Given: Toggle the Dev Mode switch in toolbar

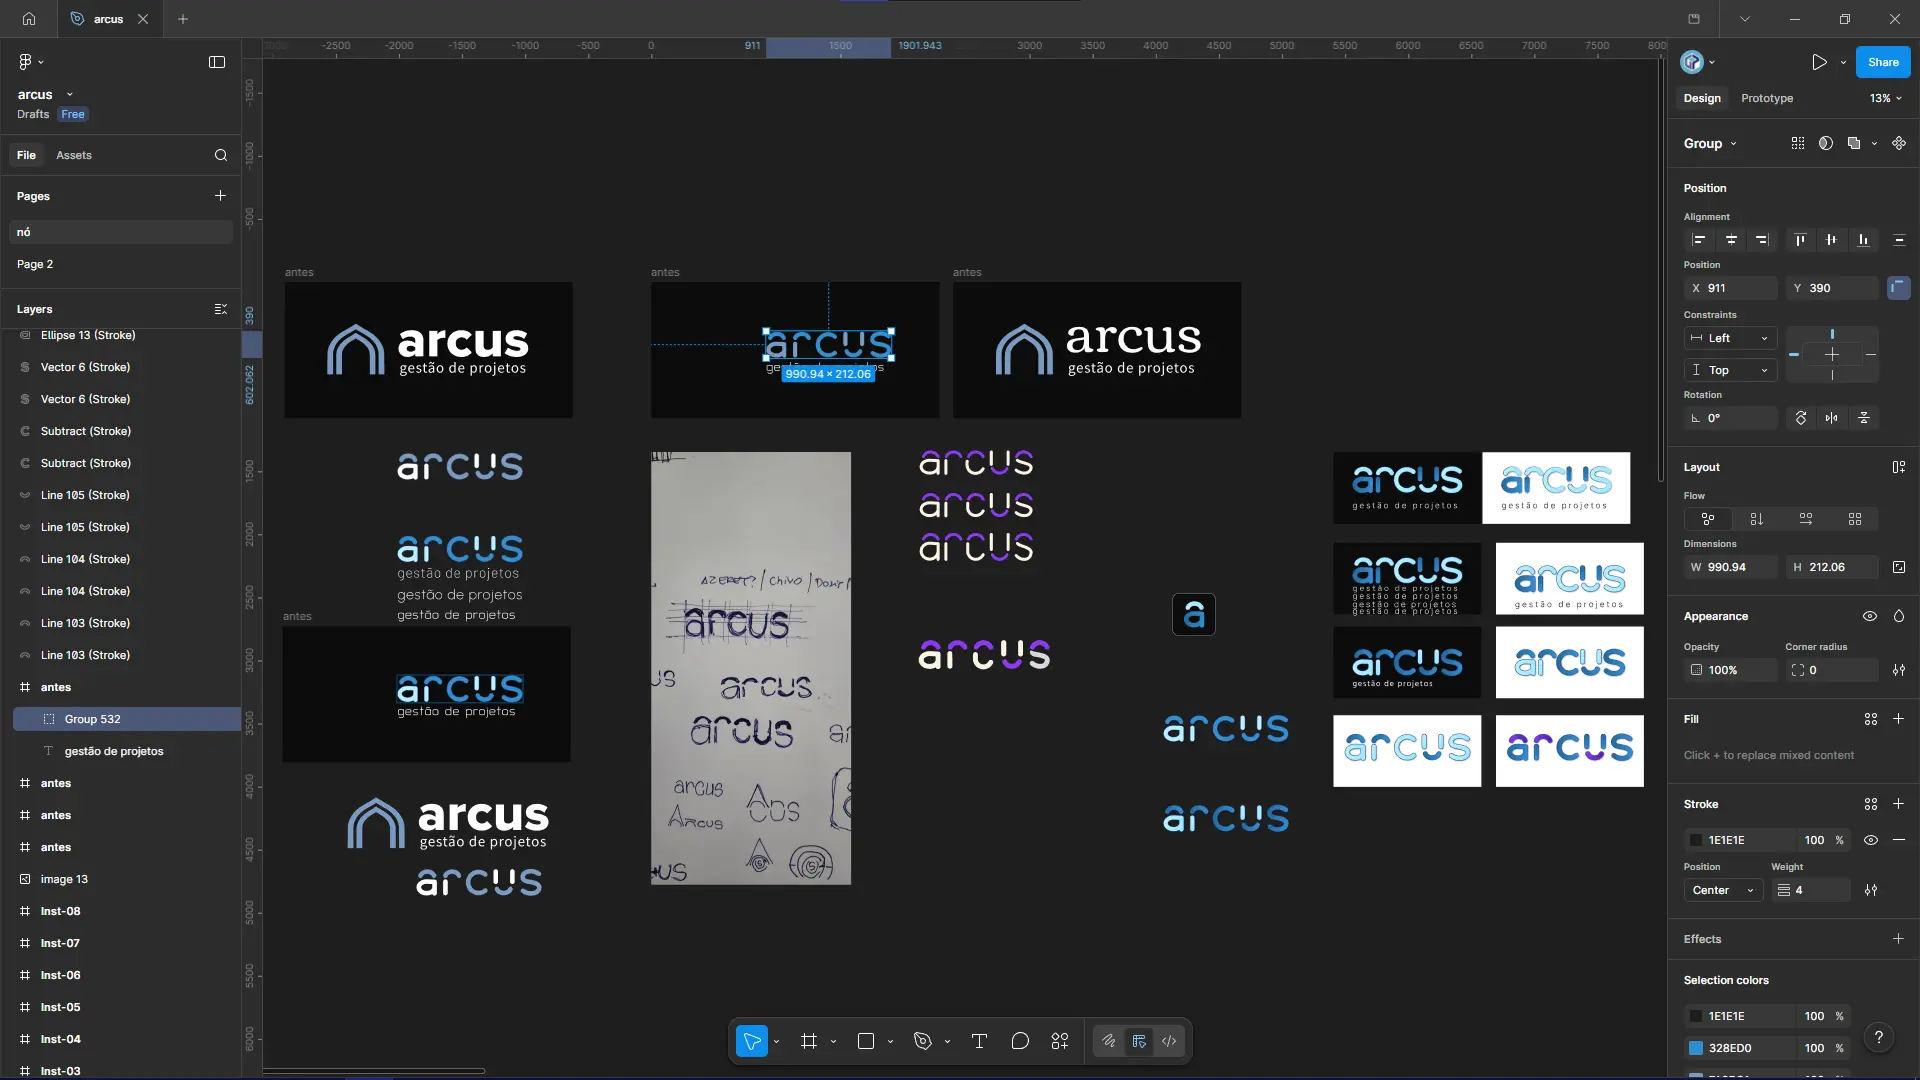Looking at the screenshot, I should point(1169,1041).
